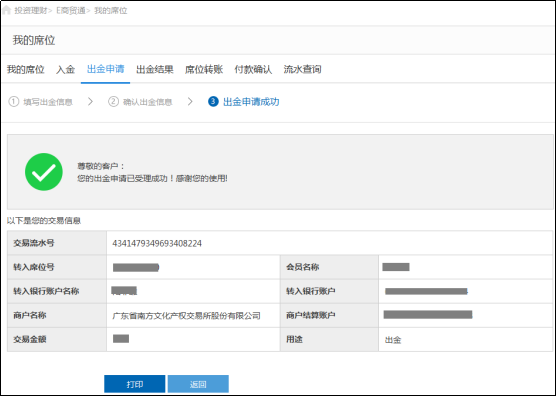Click the 尊敬的客户 greeting text
The image size is (556, 396).
[101, 166]
